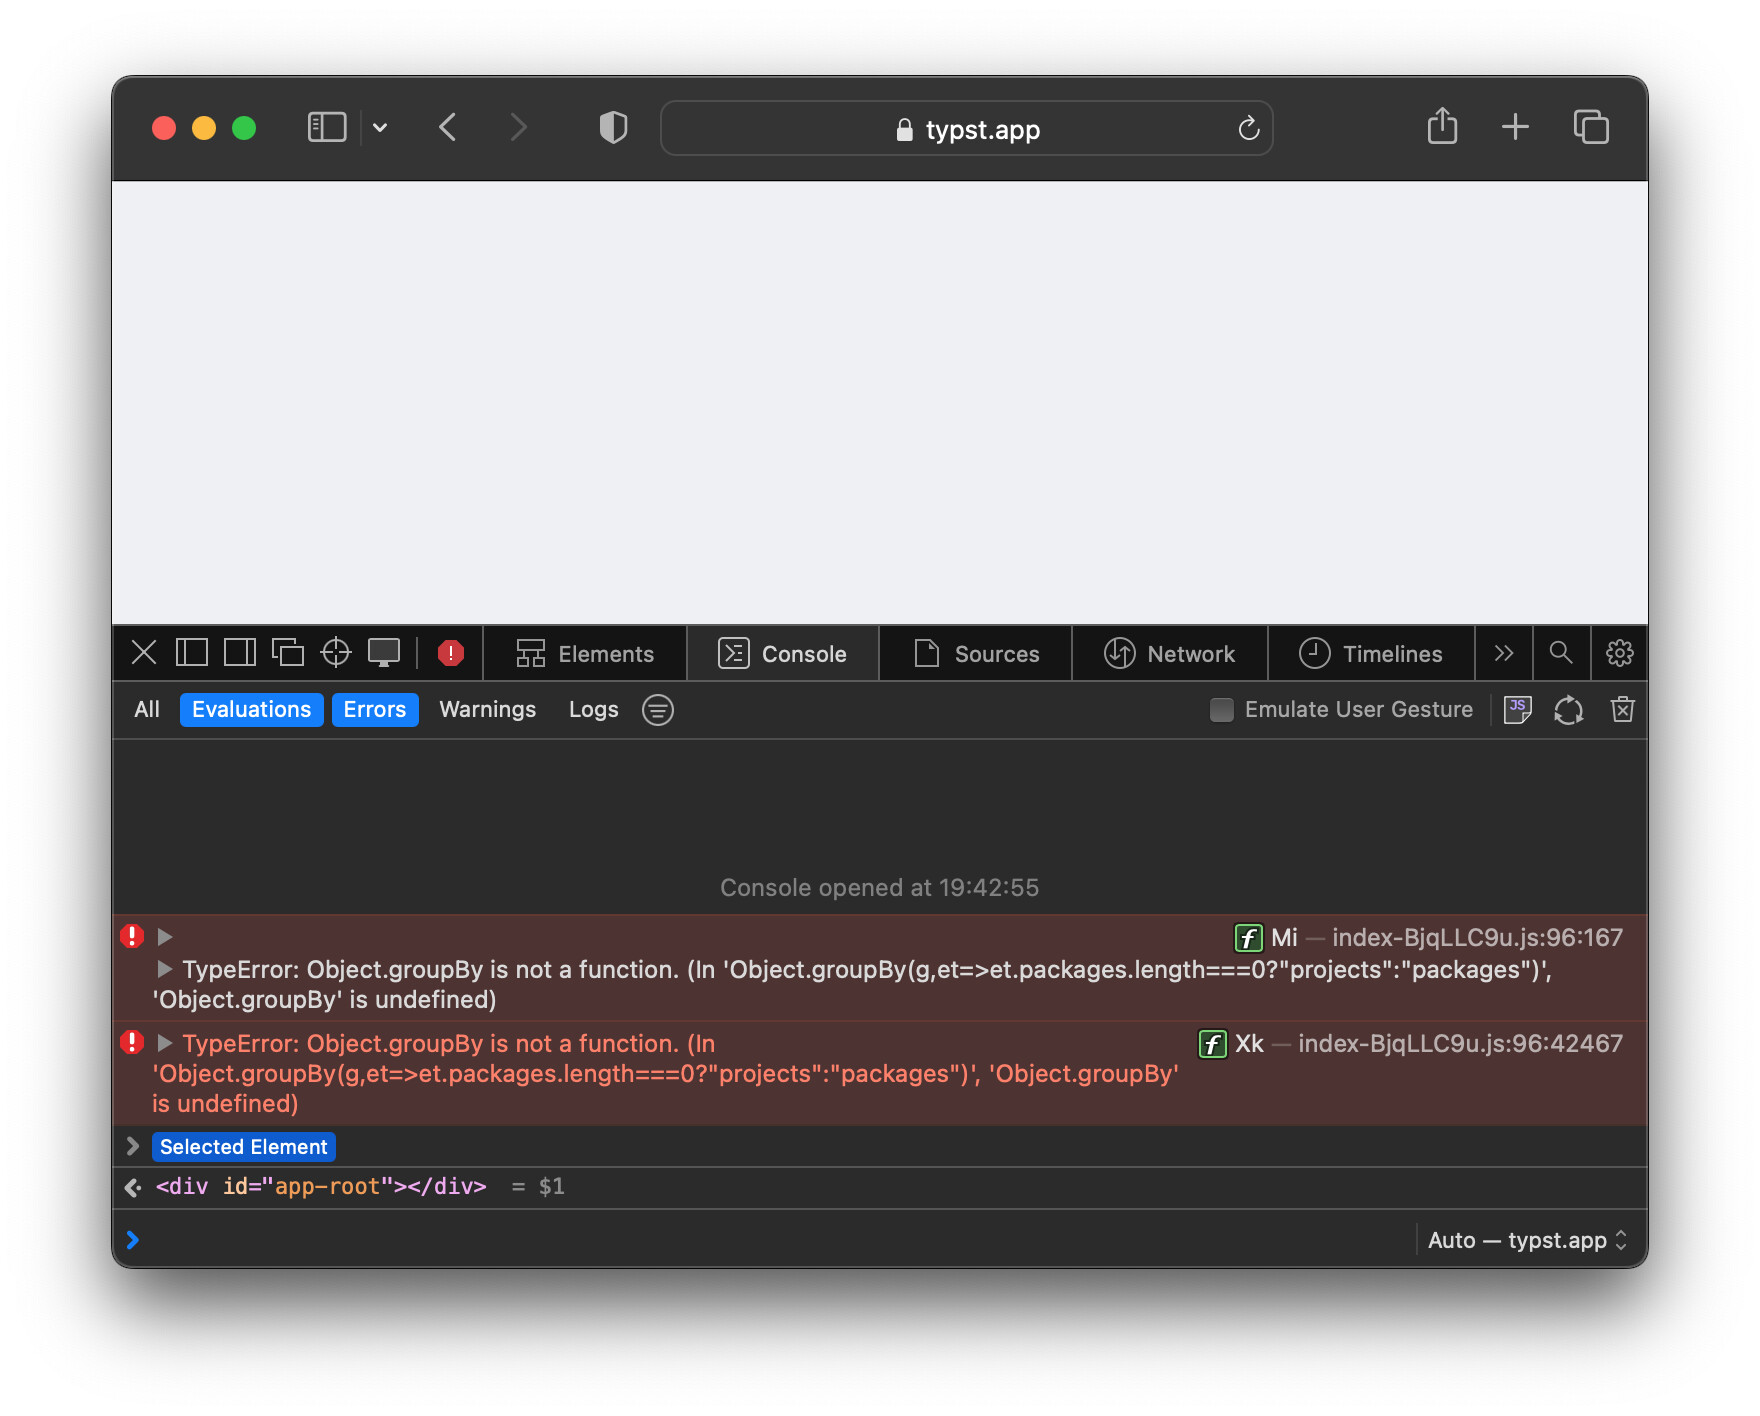Click the second error's red exclamation icon
Viewport: 1760px width, 1416px height.
[132, 1042]
